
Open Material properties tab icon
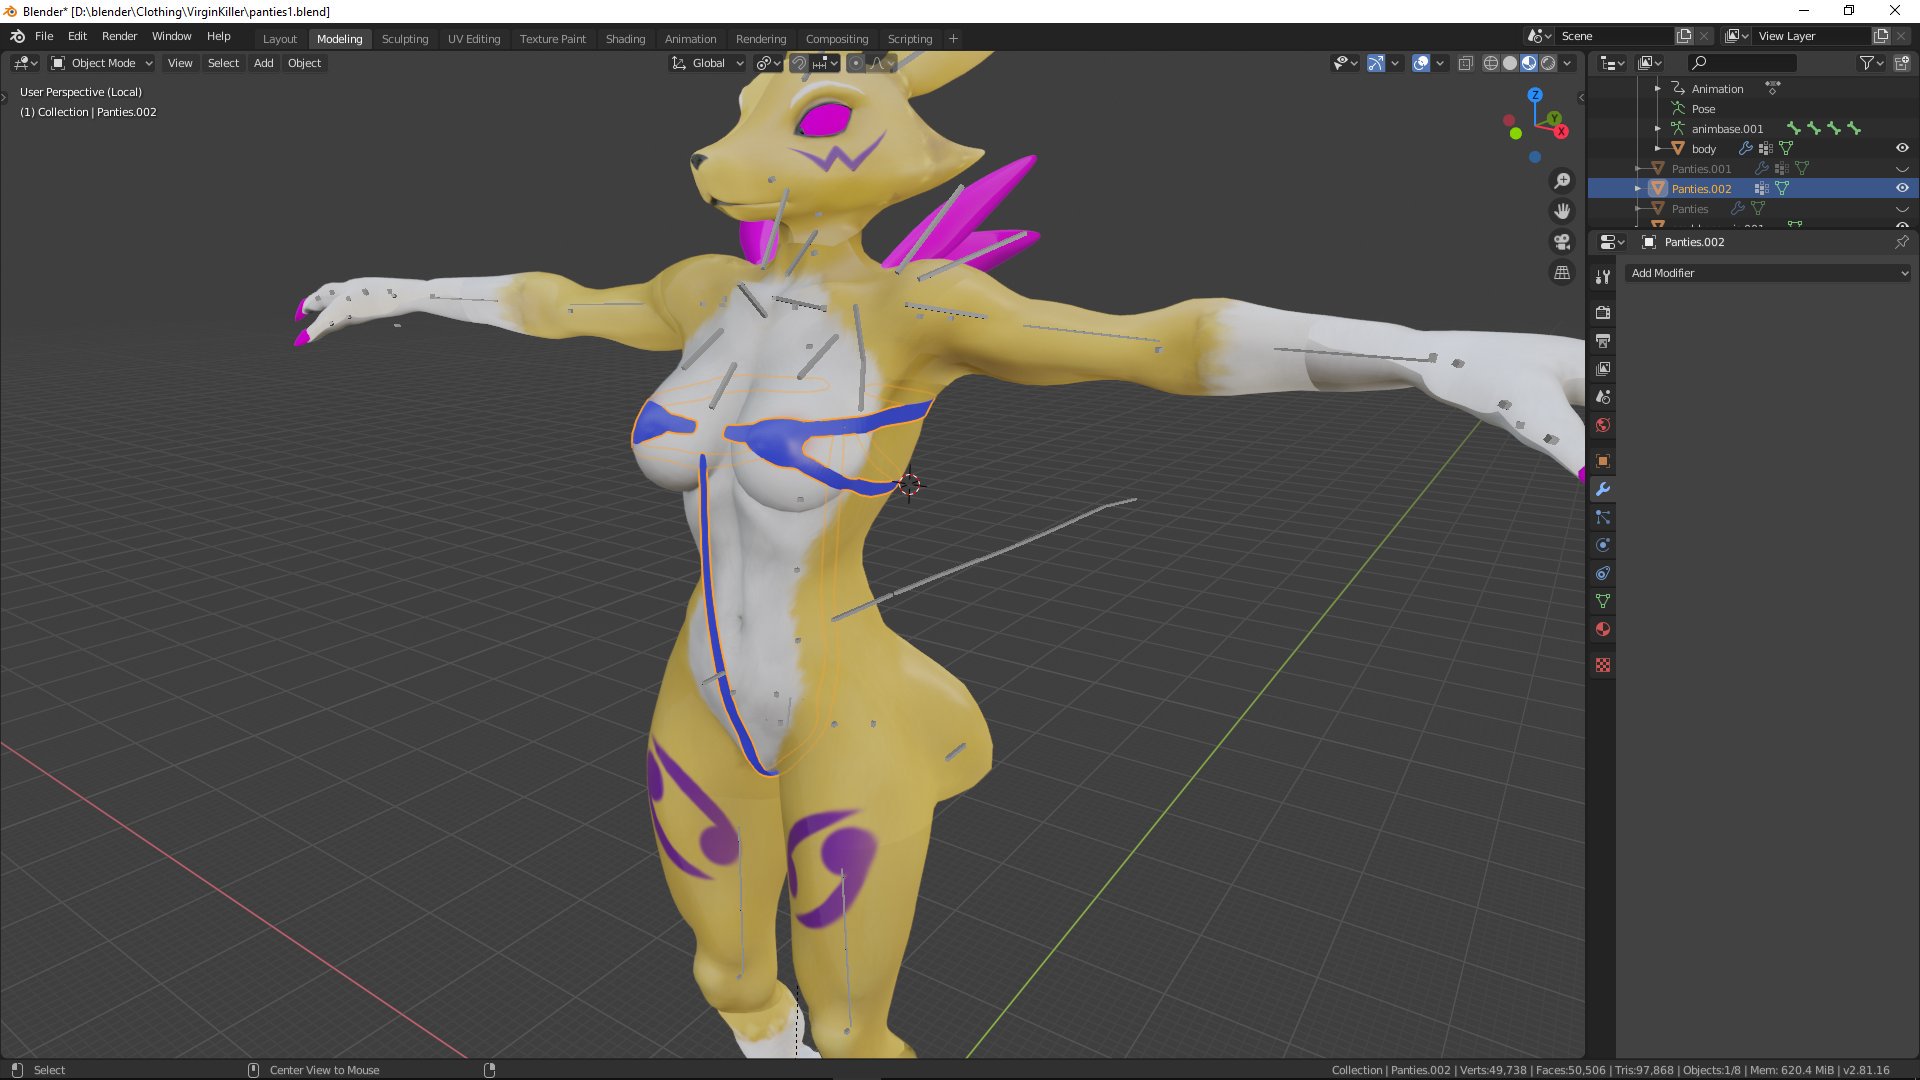click(x=1603, y=629)
